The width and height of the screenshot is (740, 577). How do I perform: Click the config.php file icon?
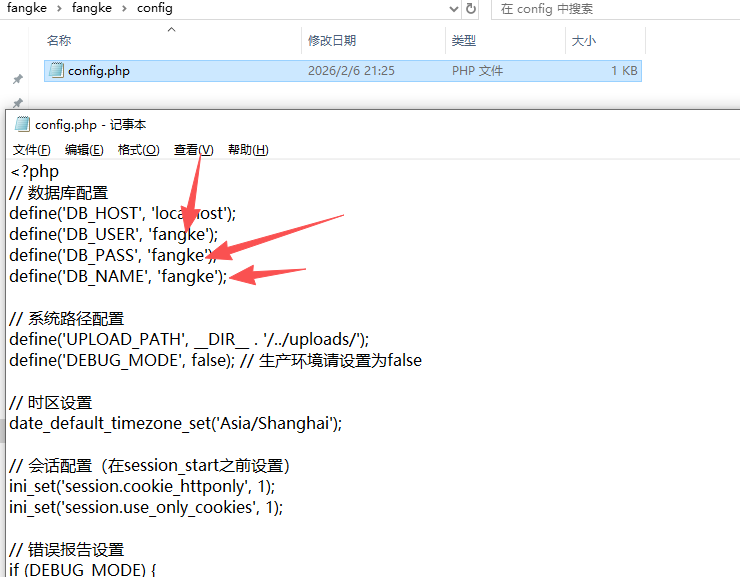pos(55,71)
